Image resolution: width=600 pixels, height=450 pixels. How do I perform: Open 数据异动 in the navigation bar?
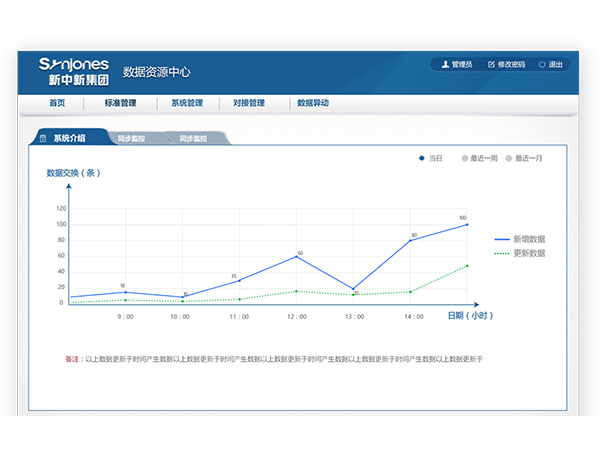313,103
